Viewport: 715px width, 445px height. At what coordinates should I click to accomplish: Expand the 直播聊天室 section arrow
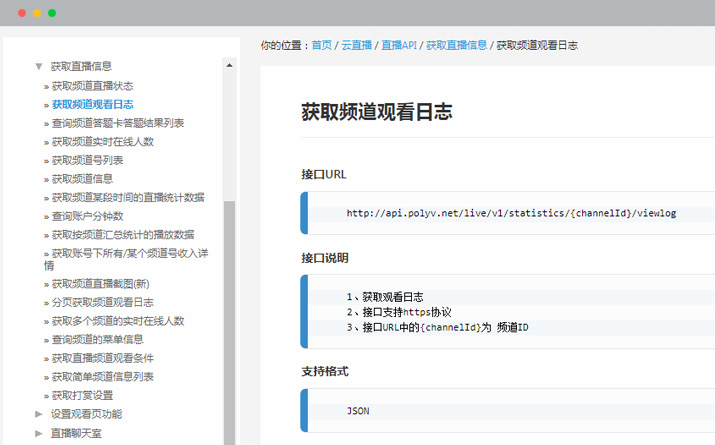(39, 433)
